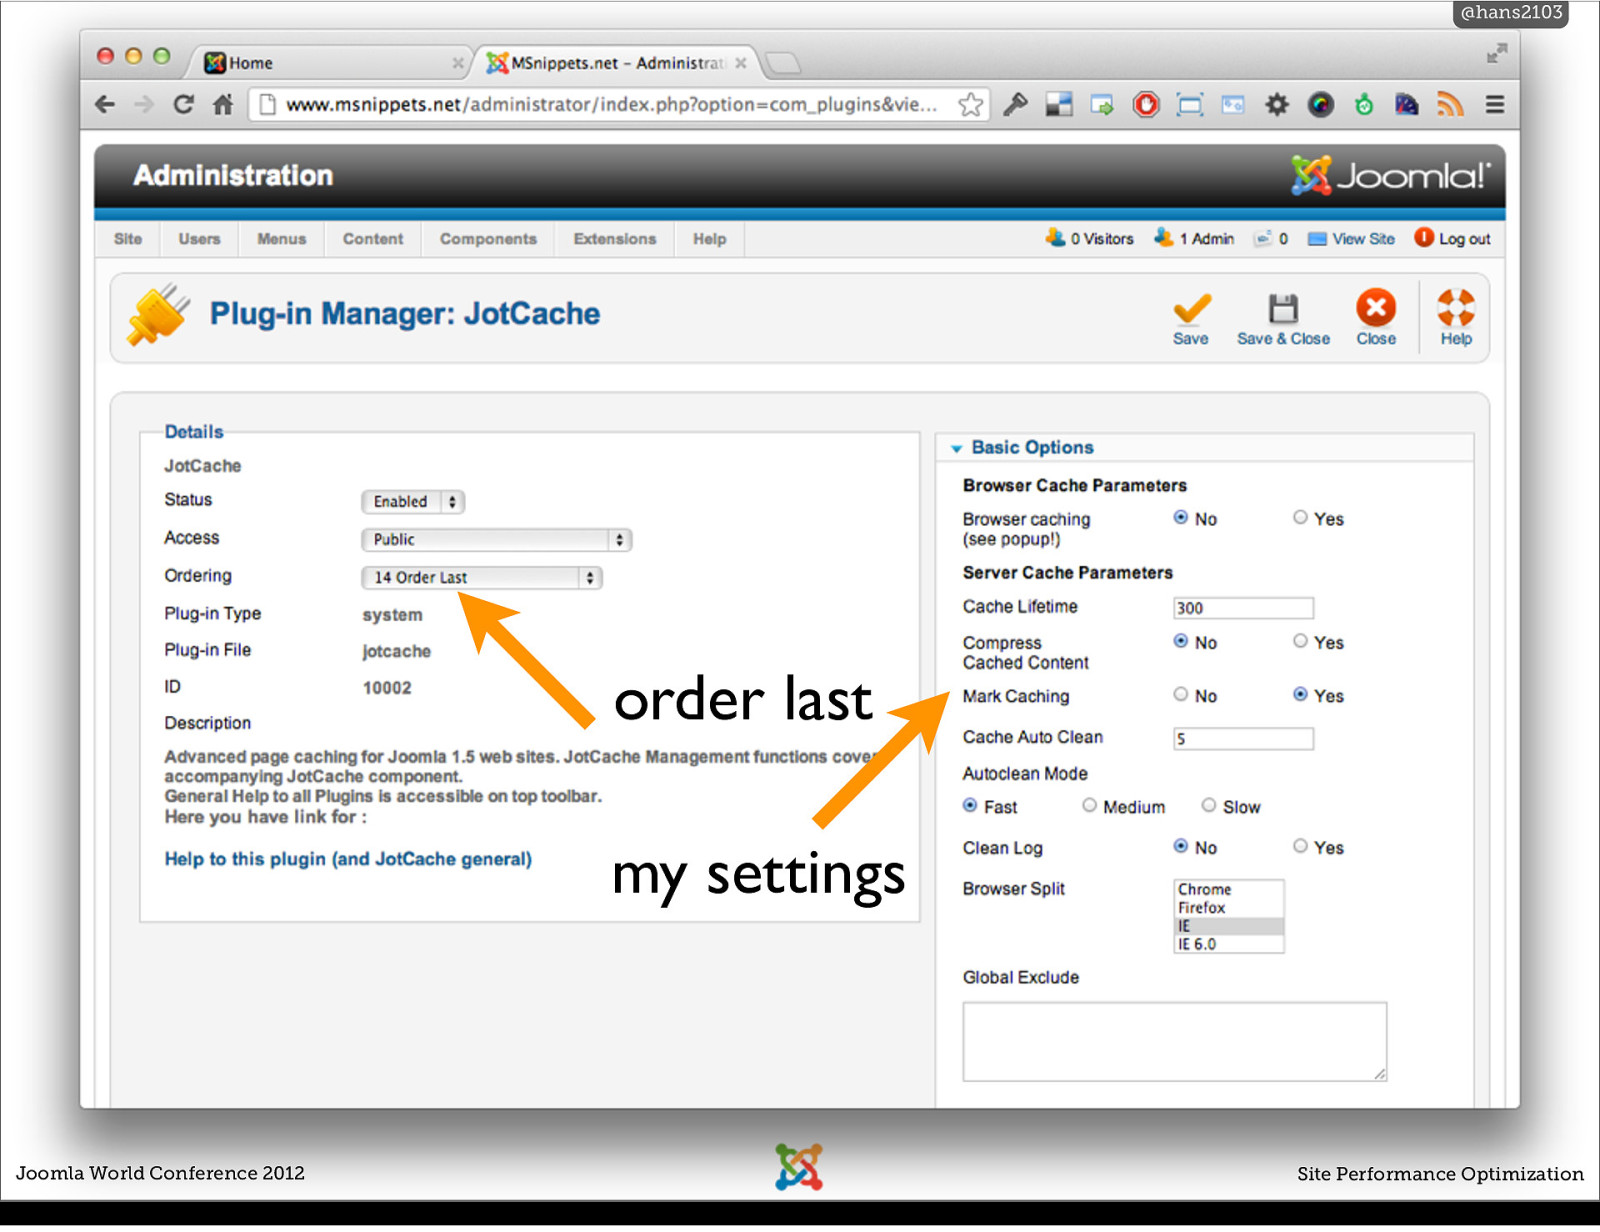Set Clean Log to Yes
1600x1232 pixels.
pyautogui.click(x=1300, y=846)
